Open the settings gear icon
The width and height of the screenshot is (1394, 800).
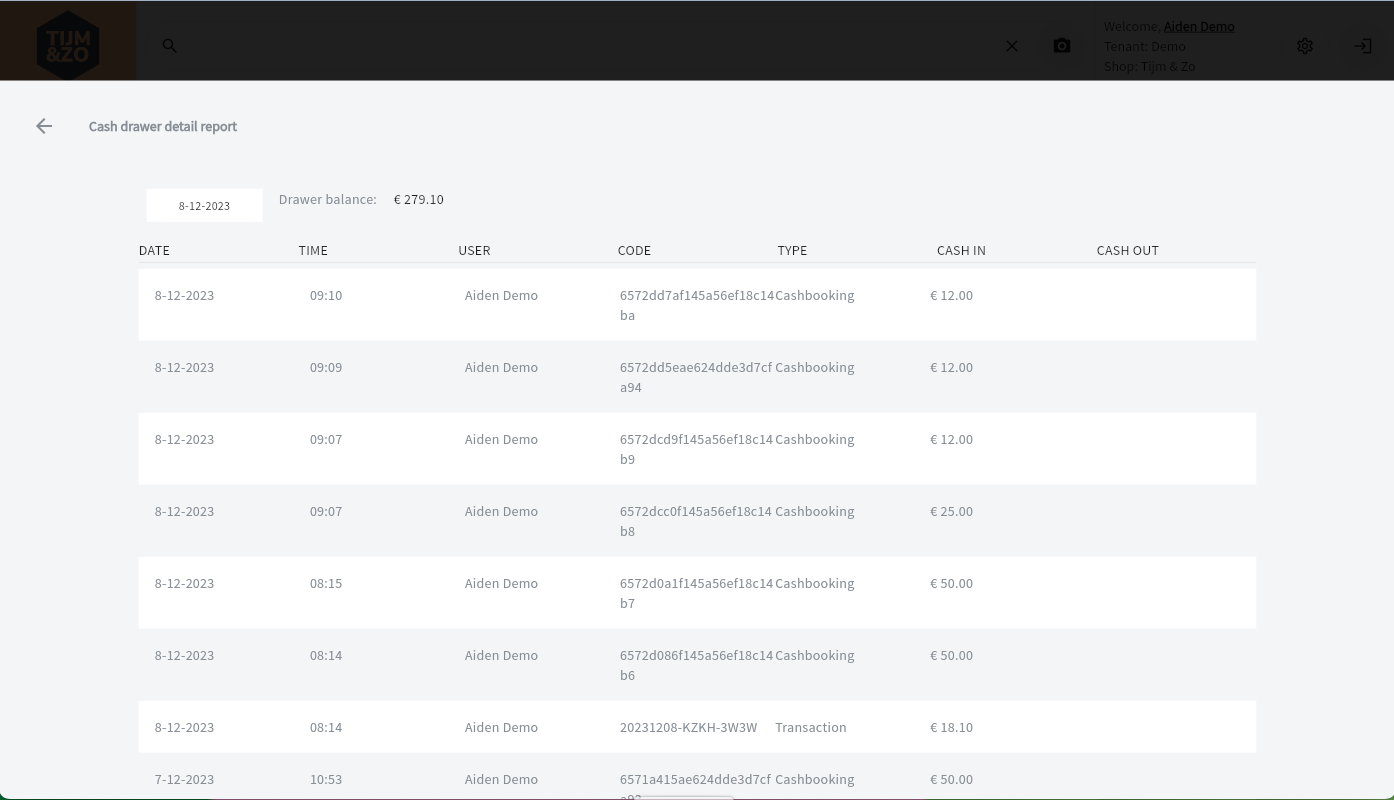(1305, 46)
